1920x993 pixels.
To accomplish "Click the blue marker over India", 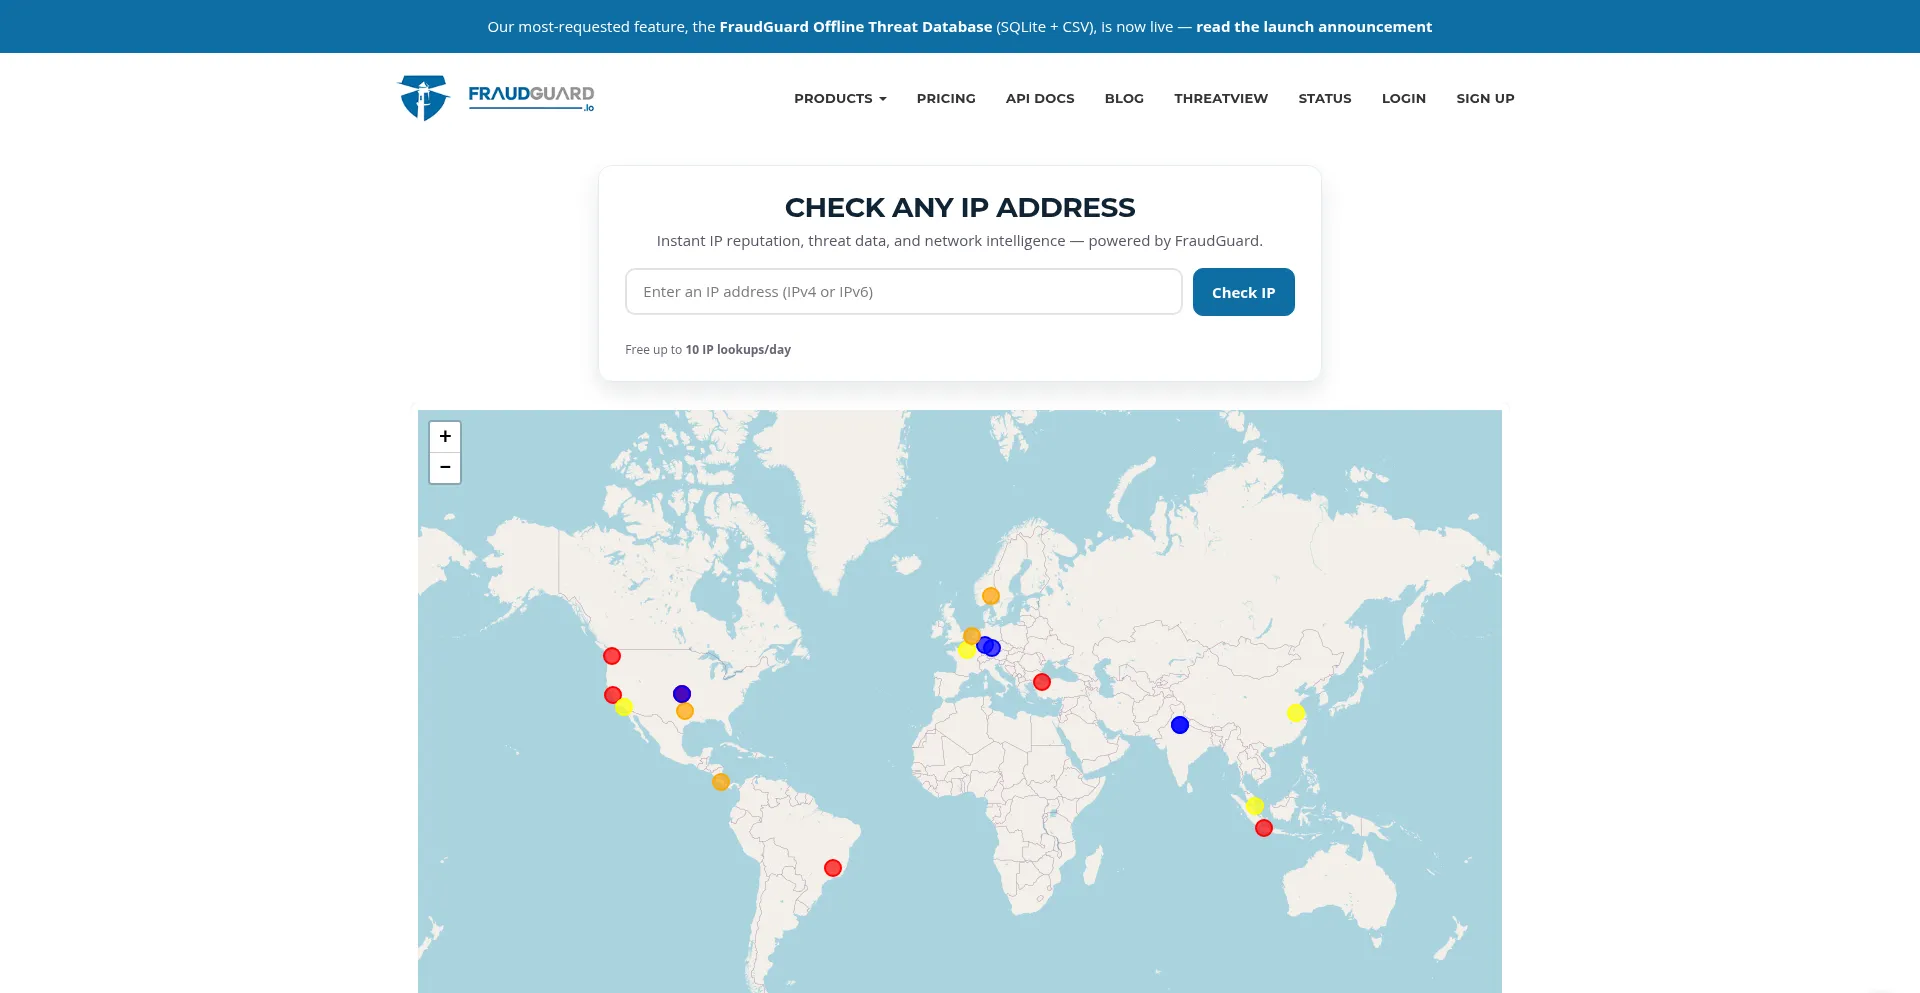I will pyautogui.click(x=1179, y=724).
